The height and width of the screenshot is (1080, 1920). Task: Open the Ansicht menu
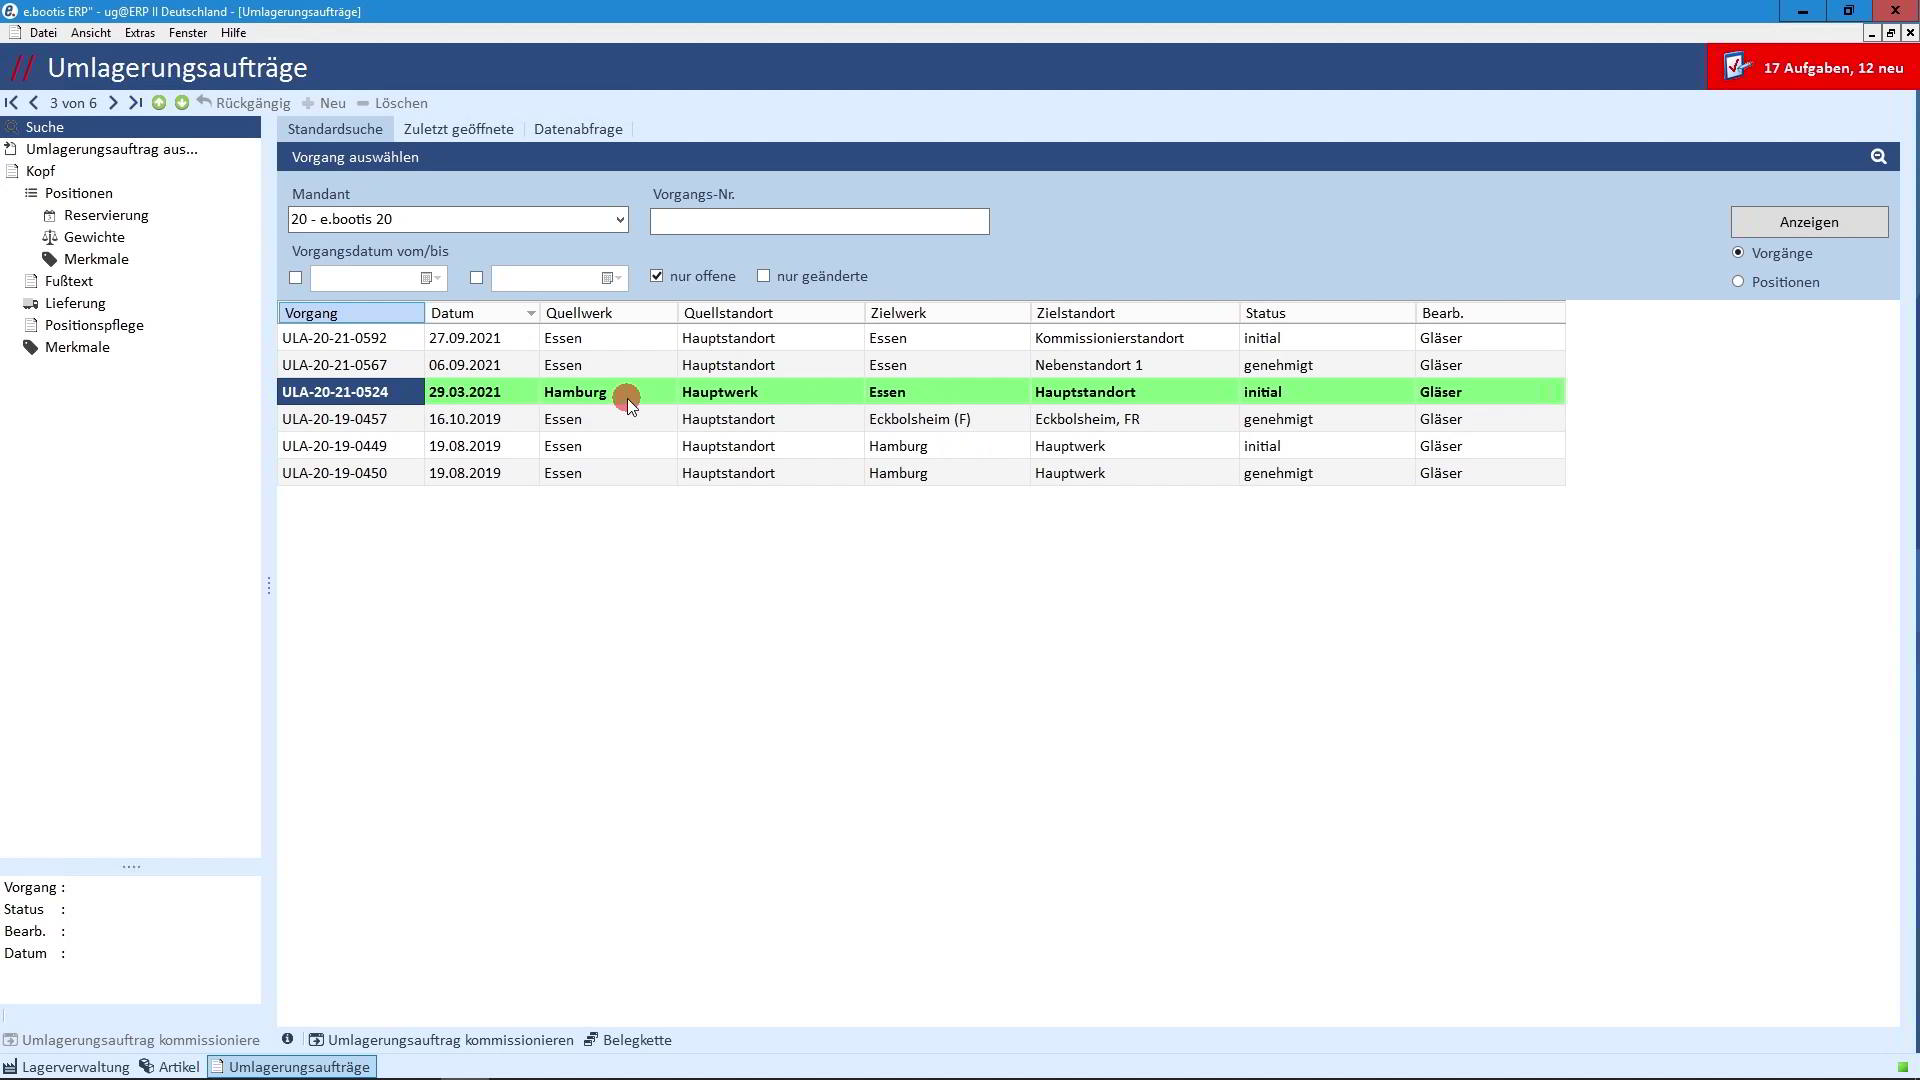91,33
